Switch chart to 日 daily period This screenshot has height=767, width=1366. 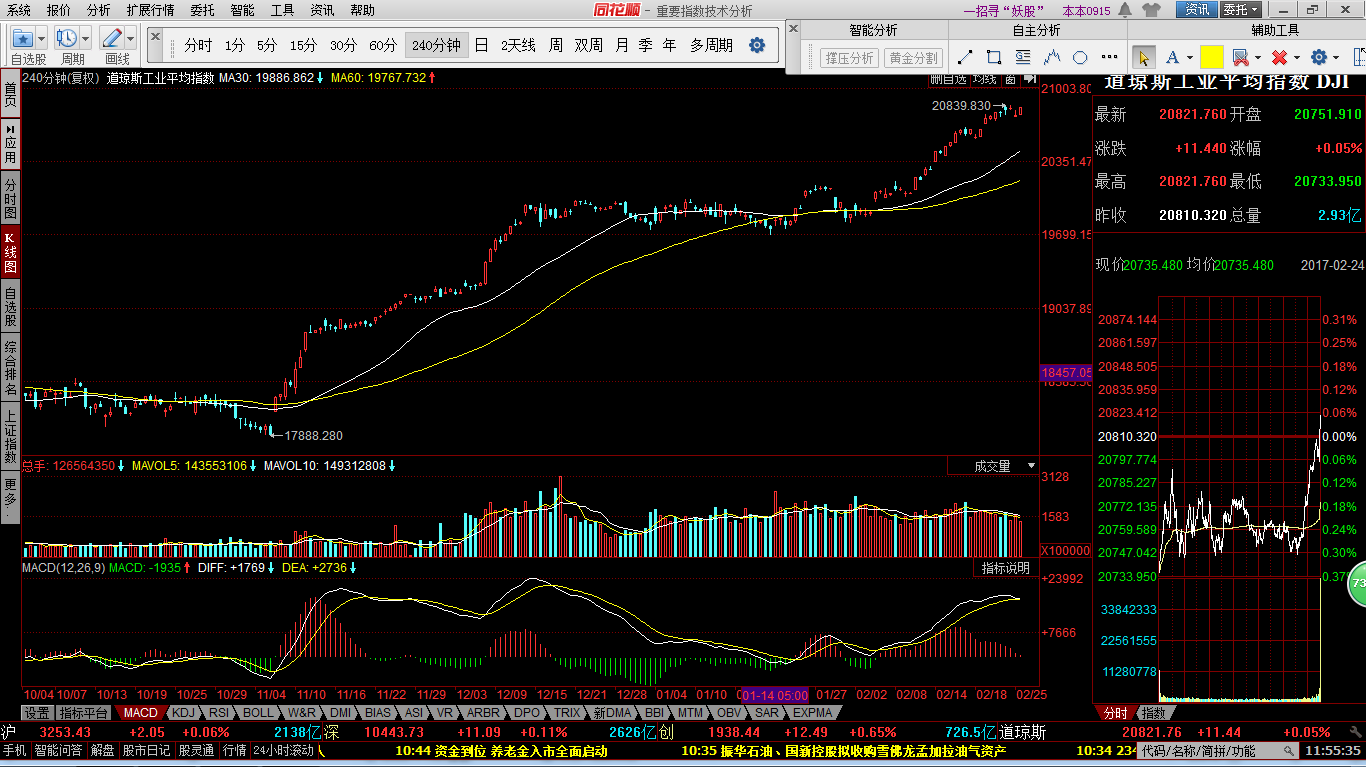(x=481, y=45)
